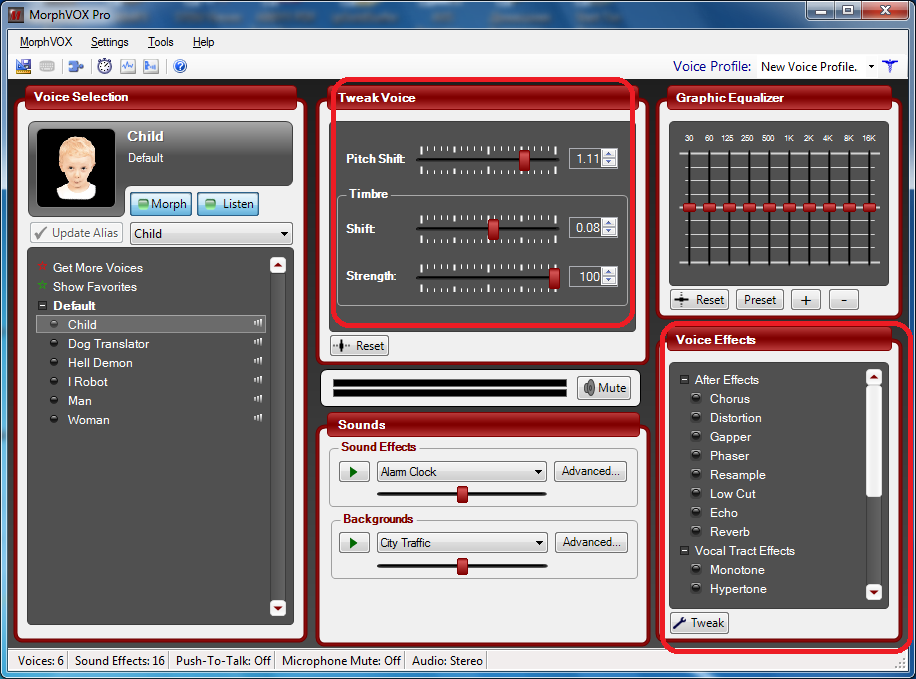Viewport: 916px width, 679px height.
Task: Open Advanced options for Sound Effects
Action: click(590, 471)
